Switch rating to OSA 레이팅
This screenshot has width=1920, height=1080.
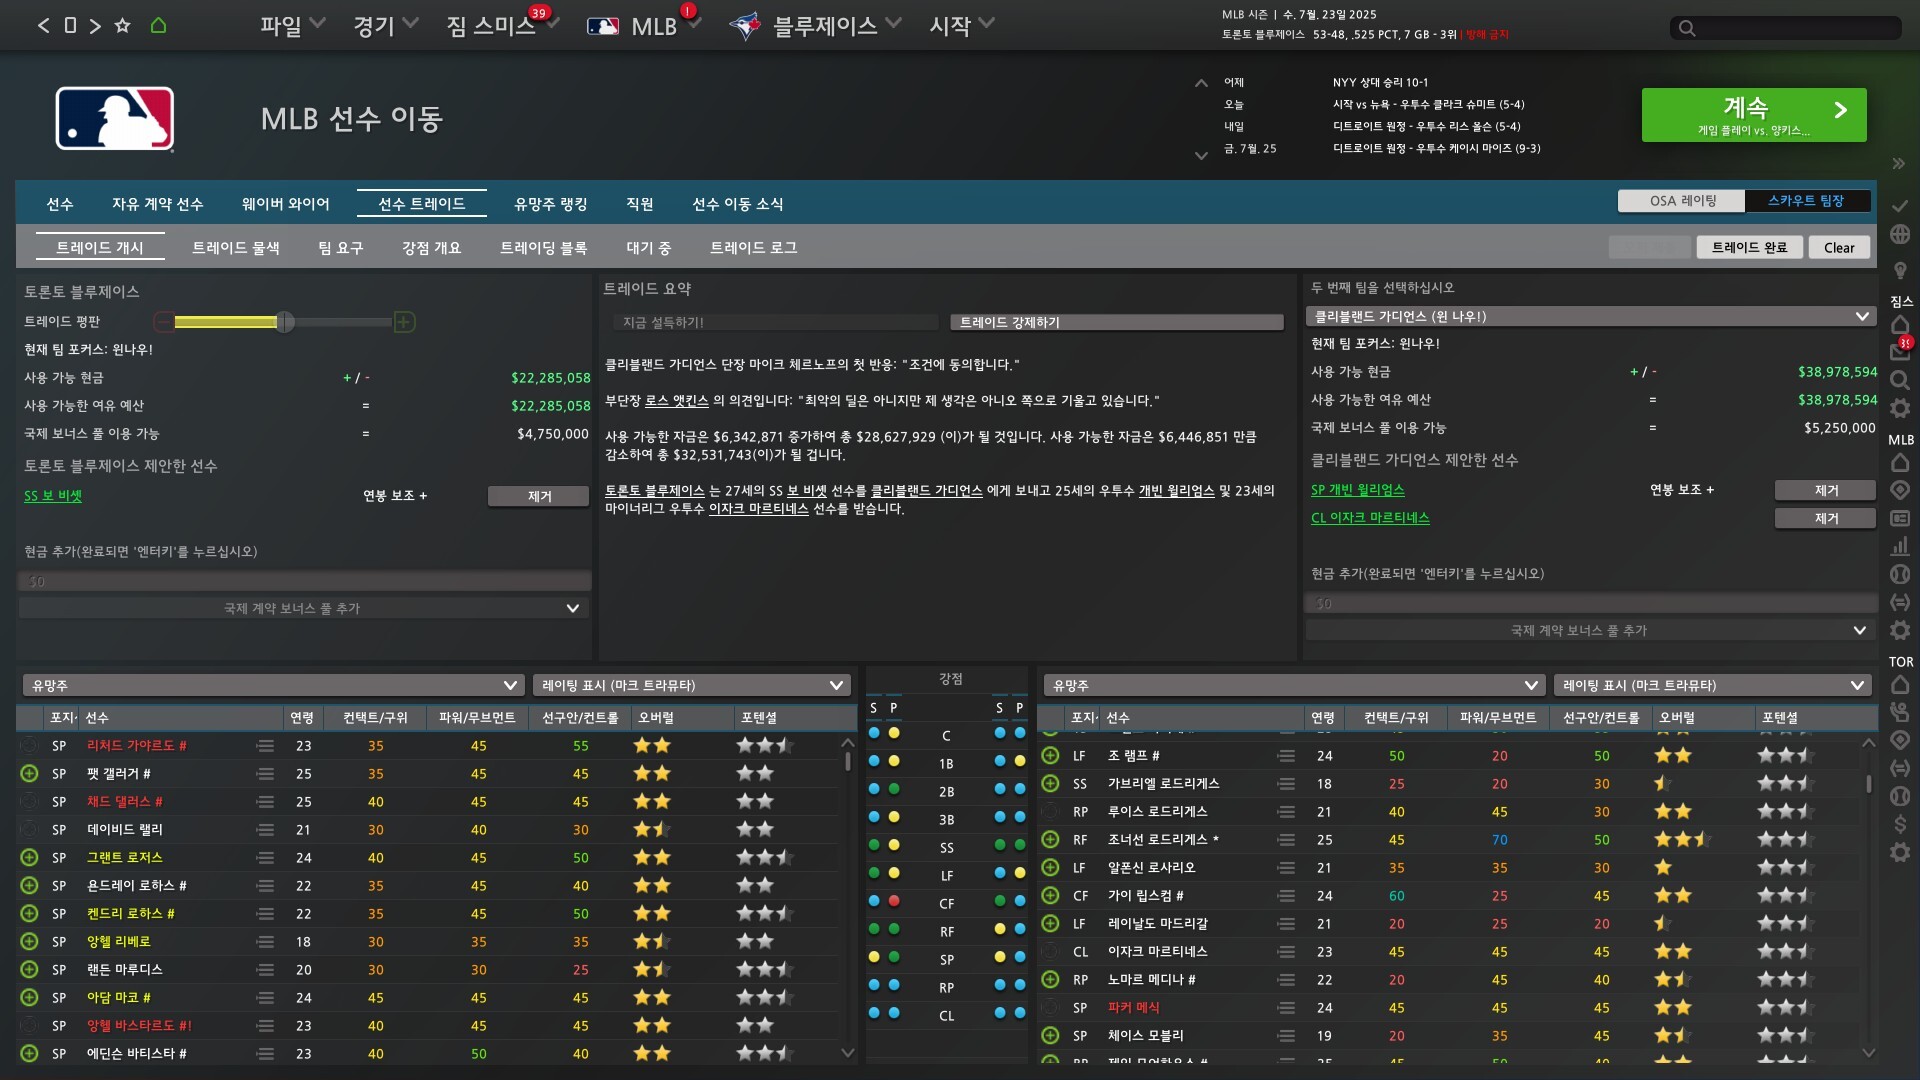click(x=1682, y=201)
